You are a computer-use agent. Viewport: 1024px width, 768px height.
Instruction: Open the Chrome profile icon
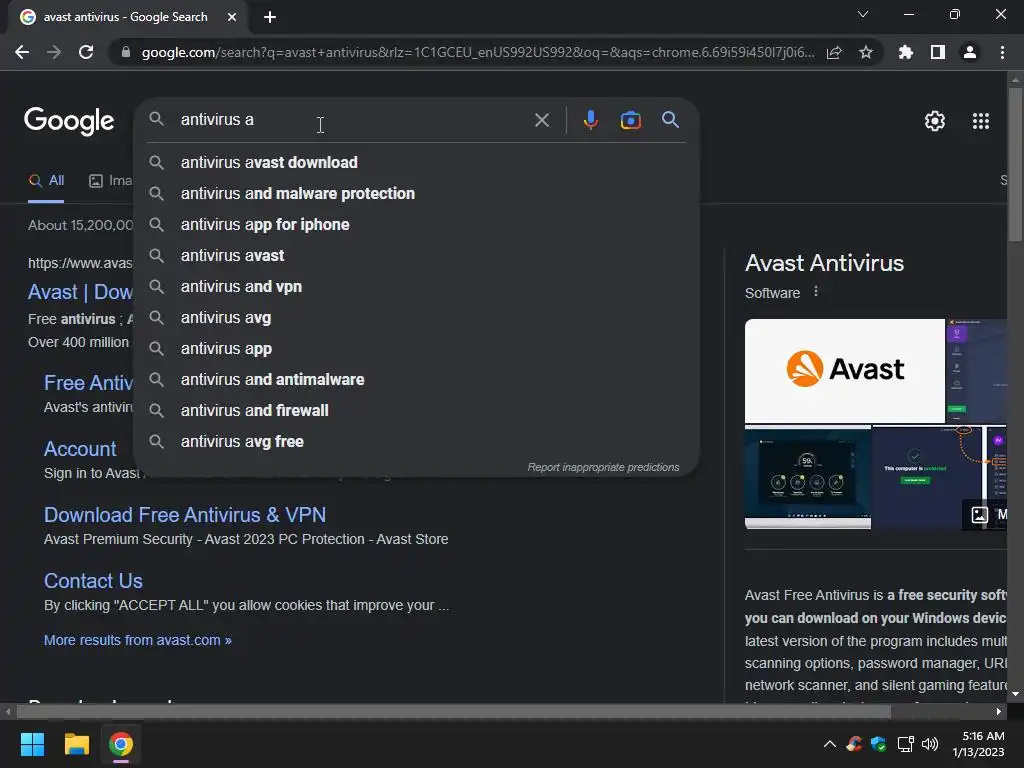click(x=970, y=52)
